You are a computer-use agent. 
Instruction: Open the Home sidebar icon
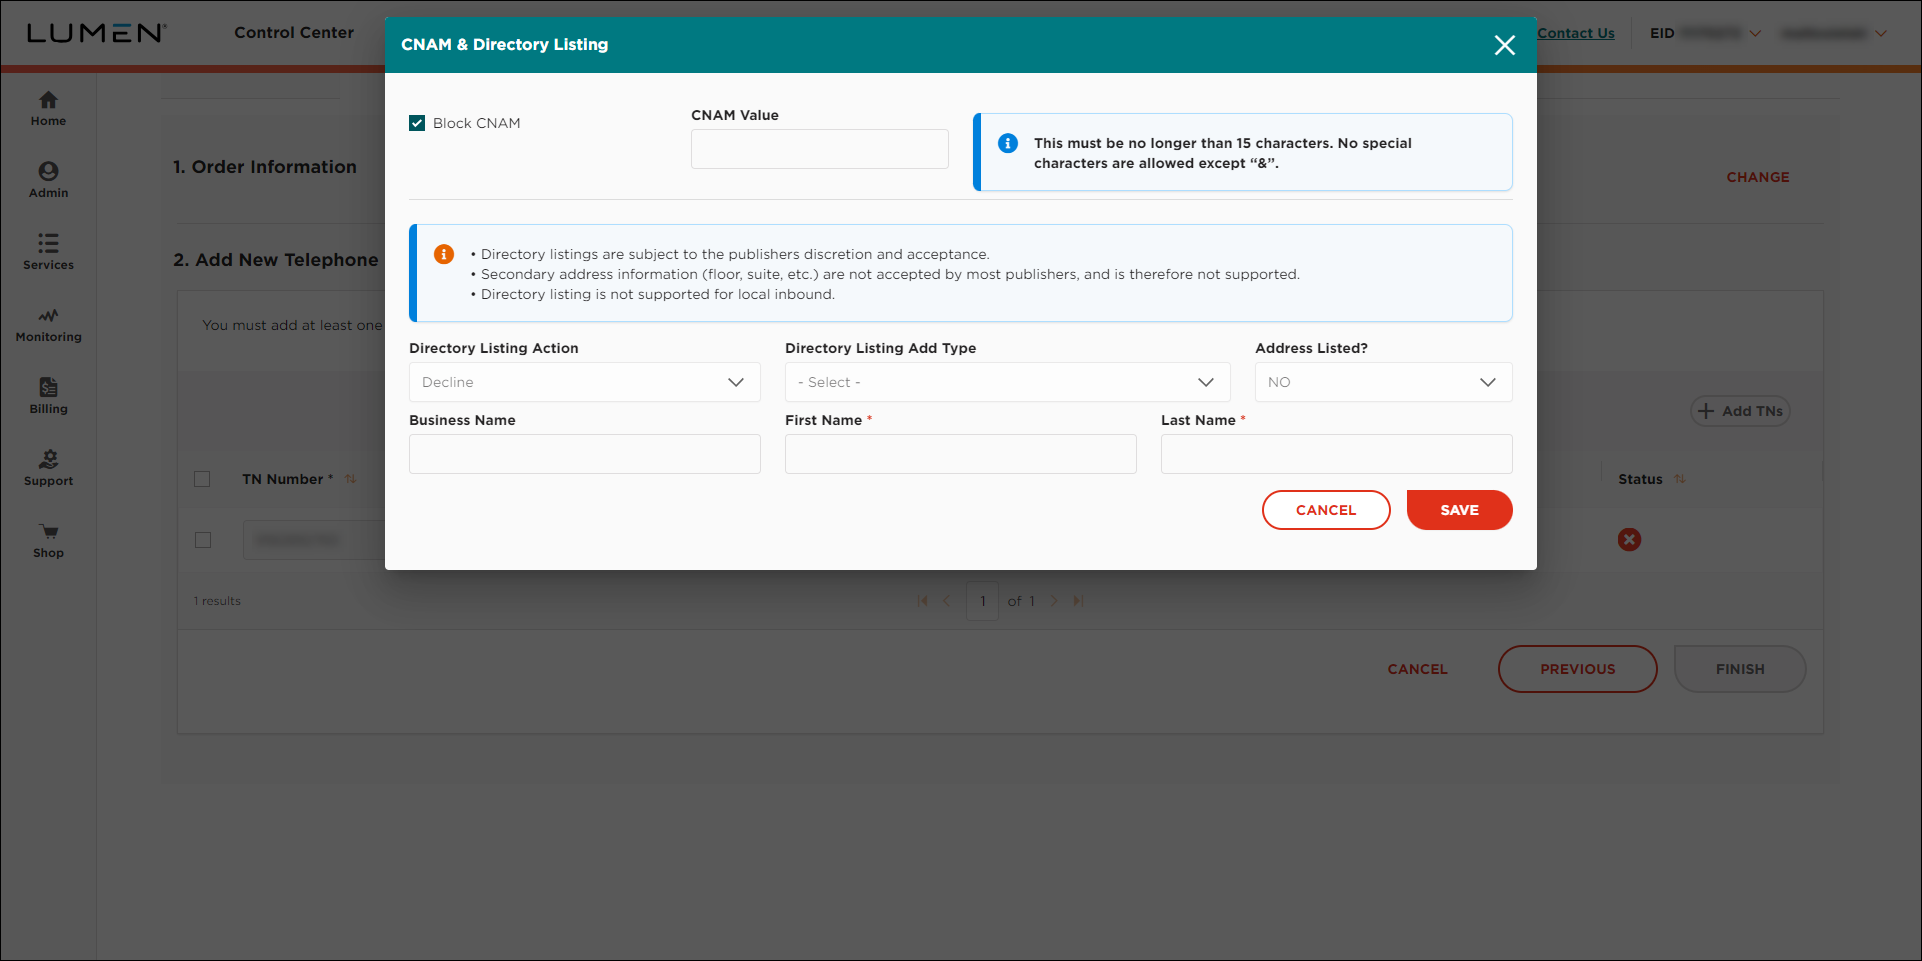point(47,101)
